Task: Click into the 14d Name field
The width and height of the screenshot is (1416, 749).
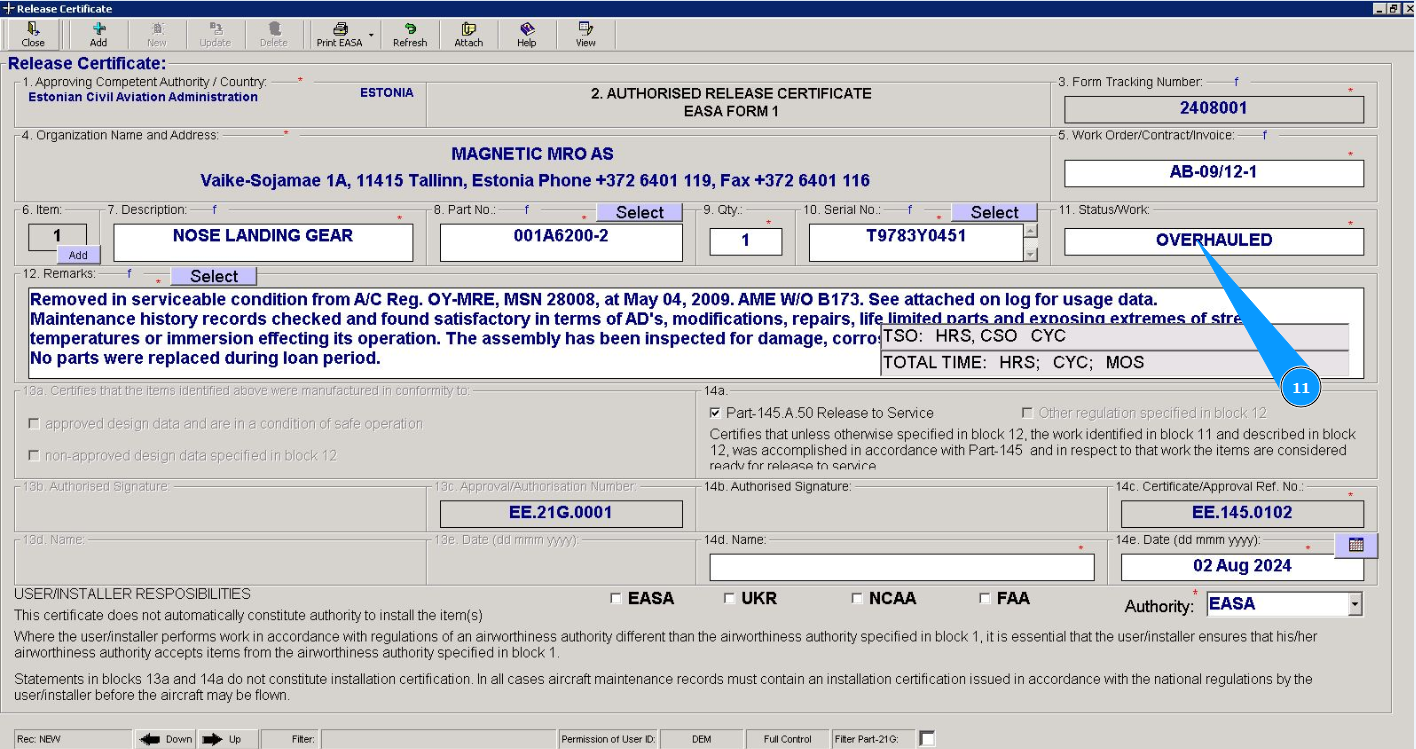Action: (x=901, y=567)
